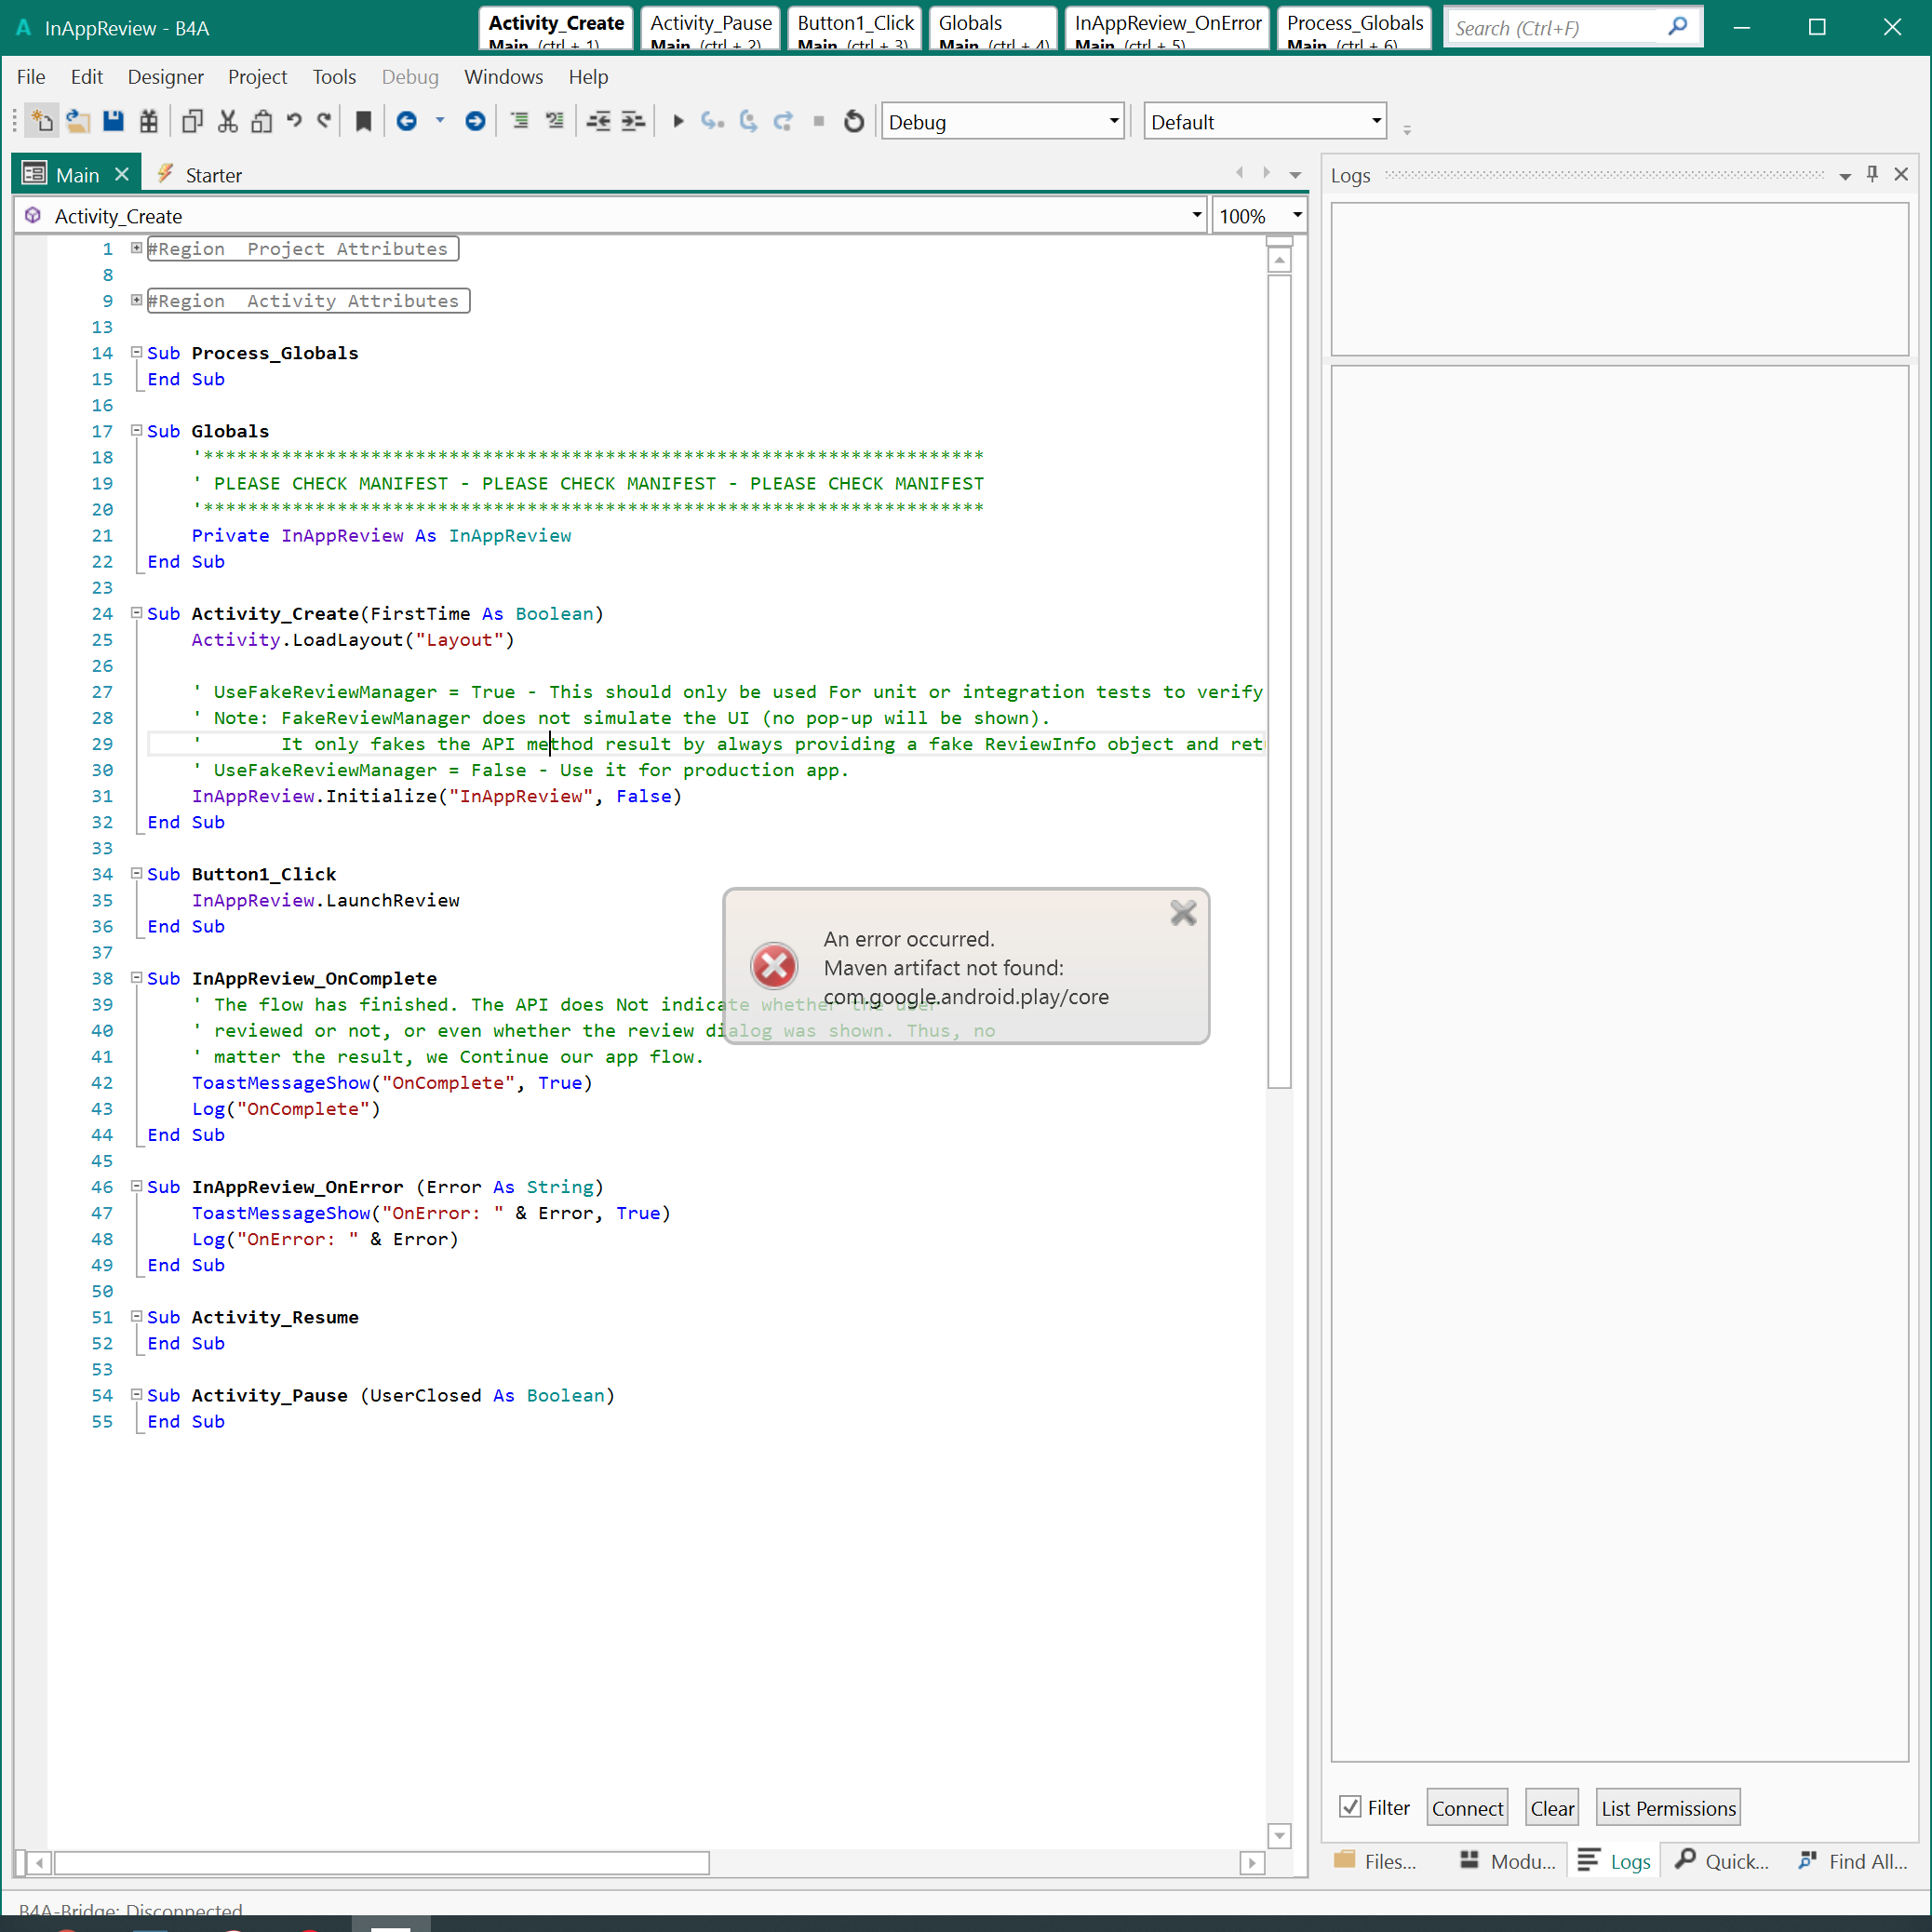Screen dimensions: 1932x1932
Task: Click the Cut (scissors) toolbar icon
Action: click(x=227, y=121)
